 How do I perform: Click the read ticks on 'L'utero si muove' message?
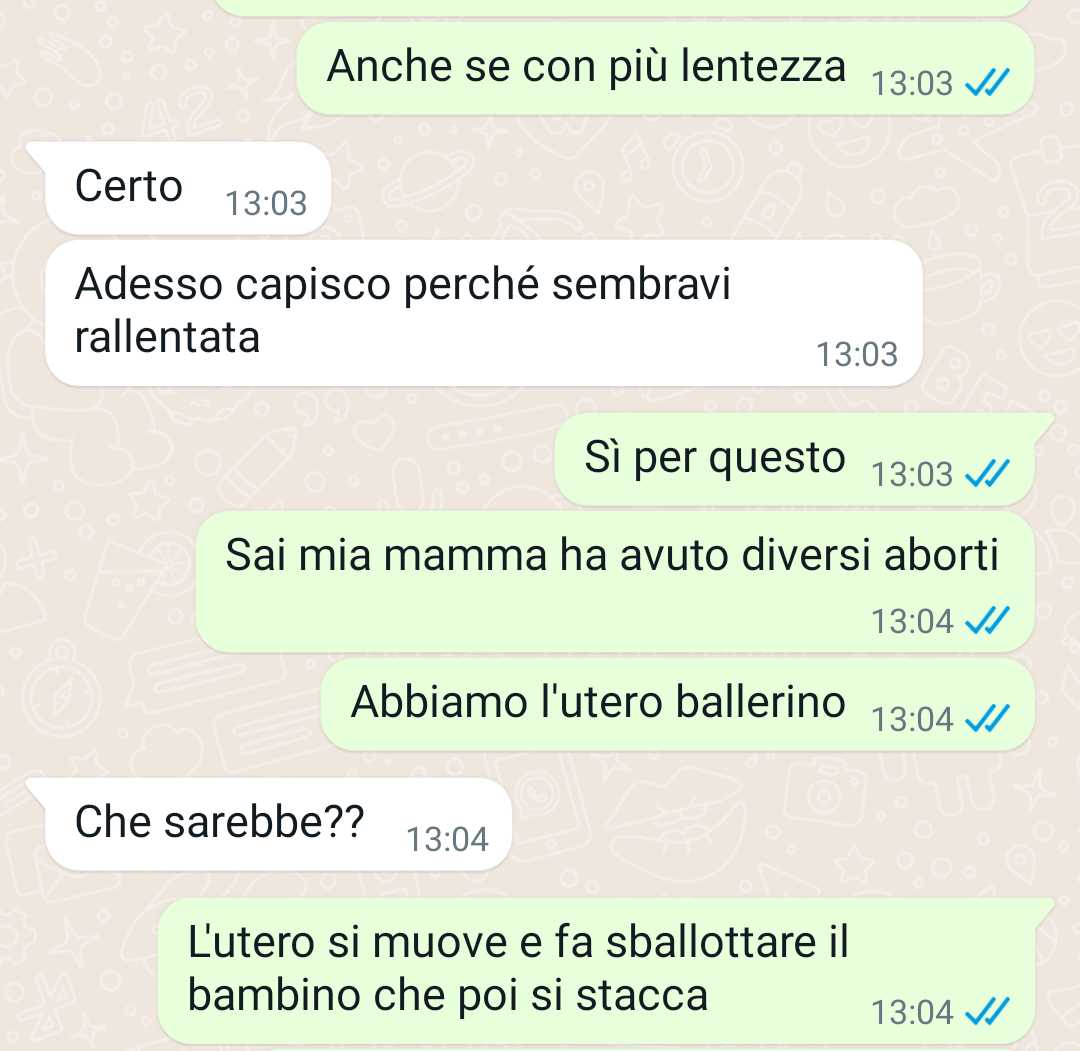click(987, 1012)
